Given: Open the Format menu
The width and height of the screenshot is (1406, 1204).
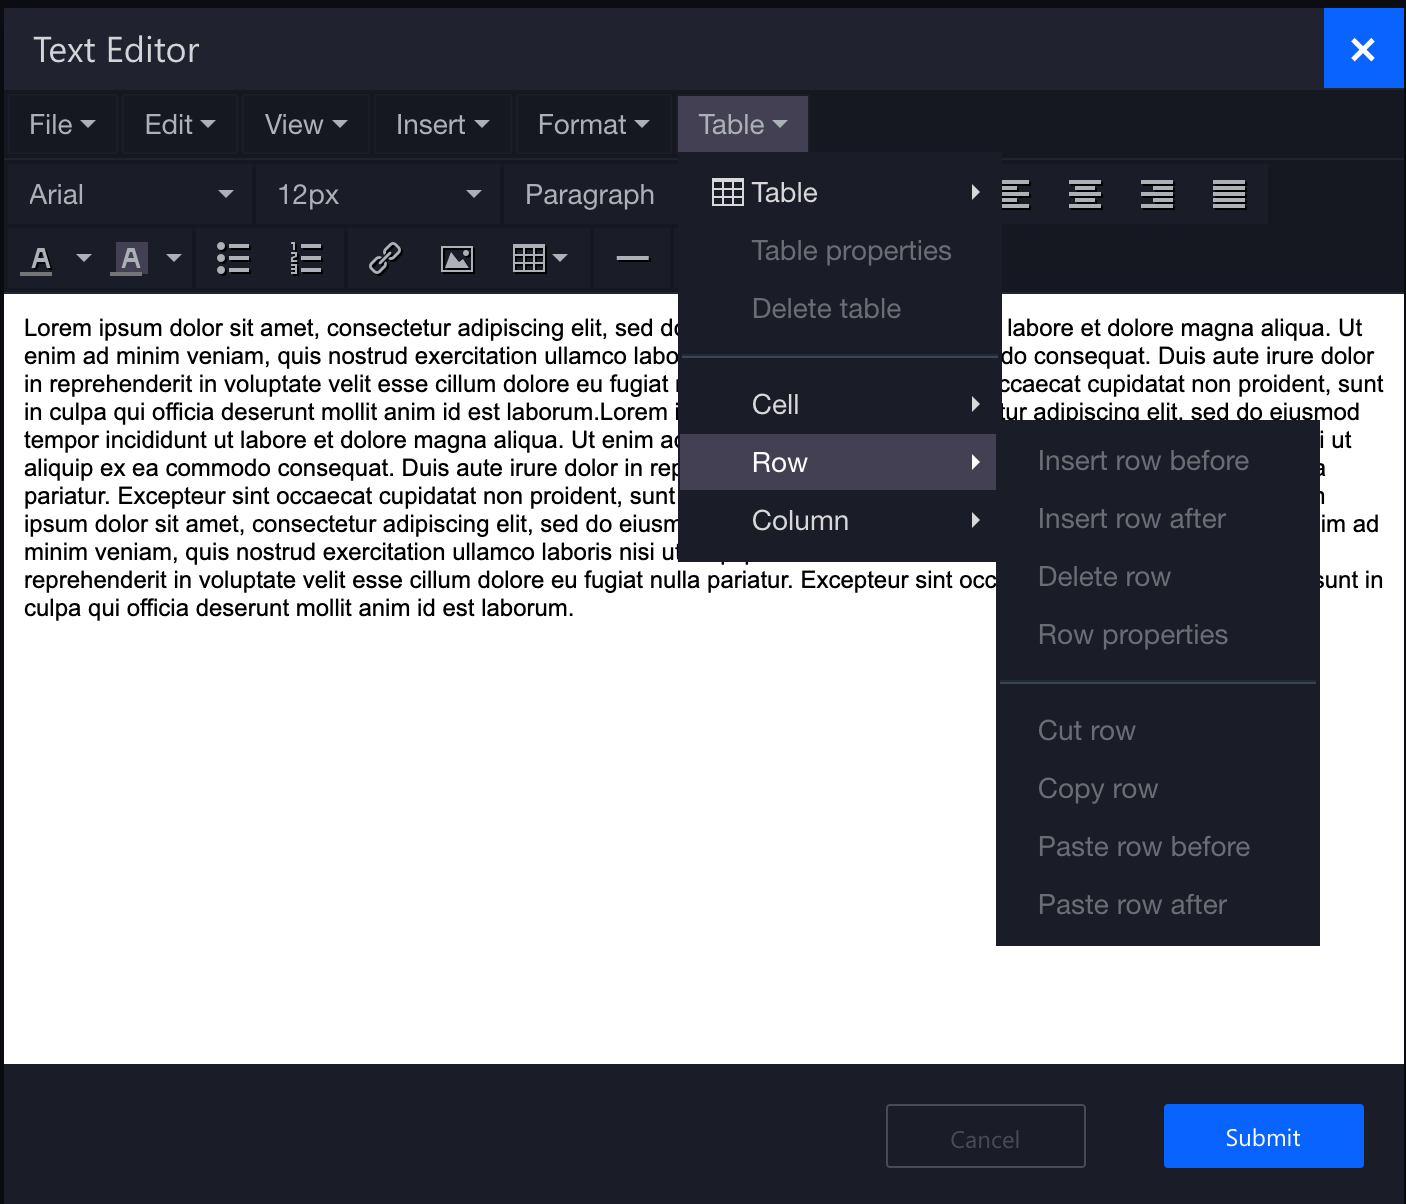Looking at the screenshot, I should [594, 125].
